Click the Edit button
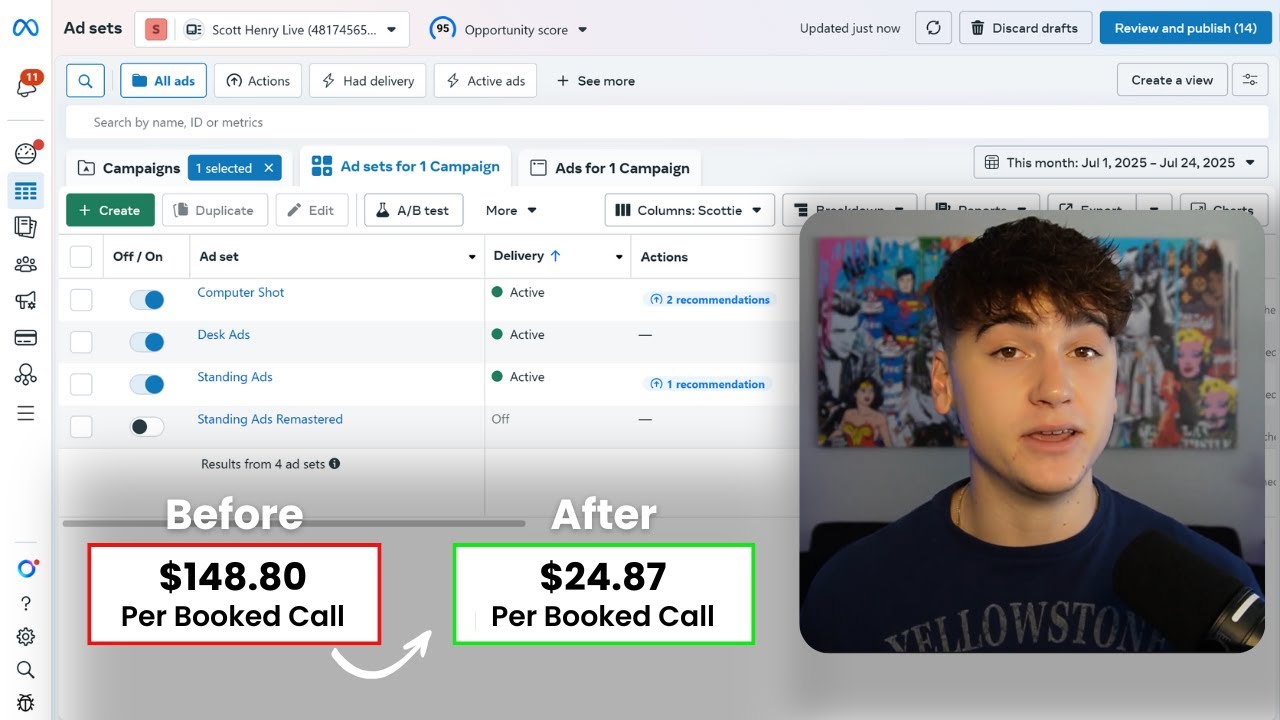Screen dimensions: 1280x720 [311, 210]
